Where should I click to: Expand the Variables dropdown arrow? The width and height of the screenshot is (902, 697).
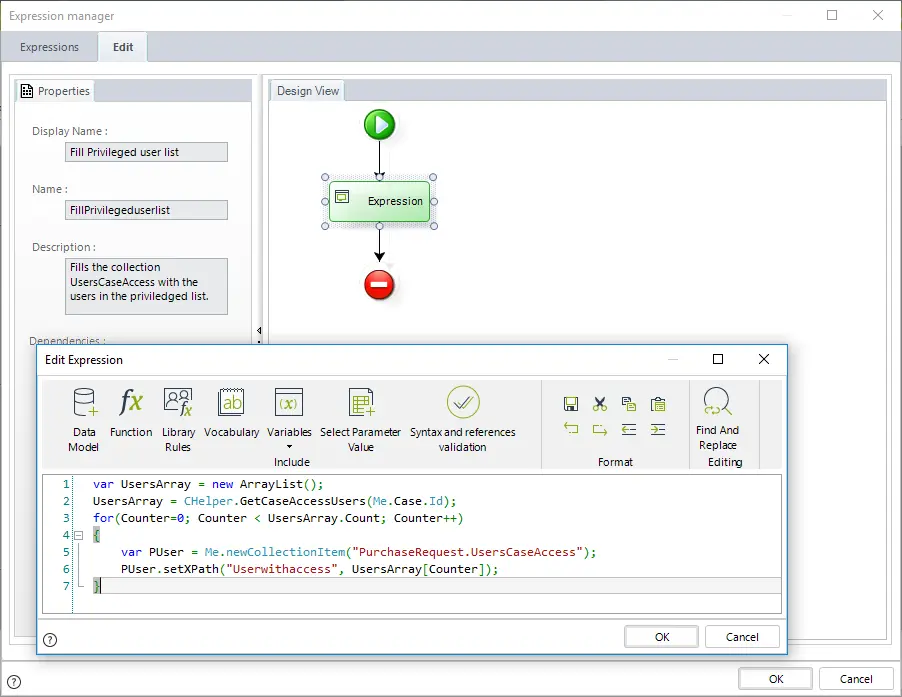click(x=289, y=446)
